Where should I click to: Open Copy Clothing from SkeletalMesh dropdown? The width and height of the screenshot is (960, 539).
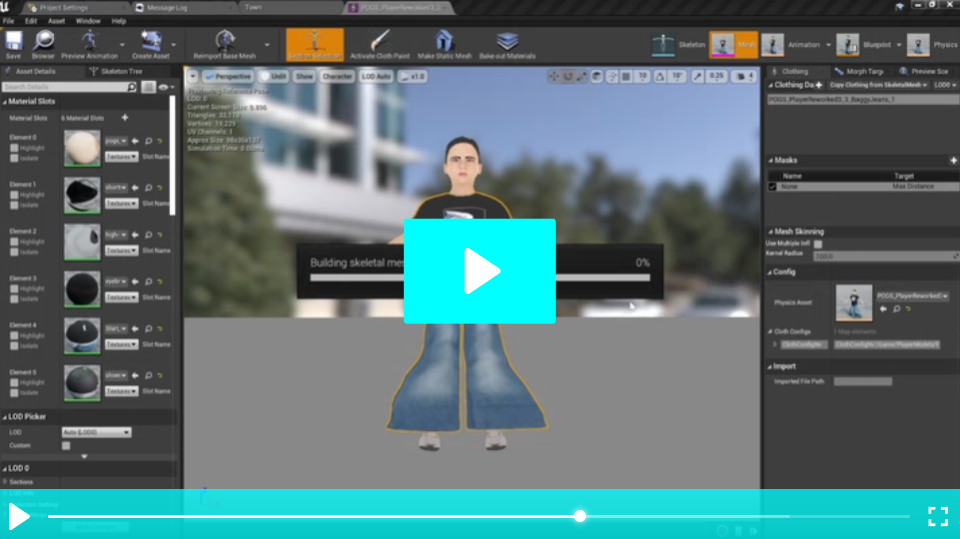pyautogui.click(x=878, y=85)
